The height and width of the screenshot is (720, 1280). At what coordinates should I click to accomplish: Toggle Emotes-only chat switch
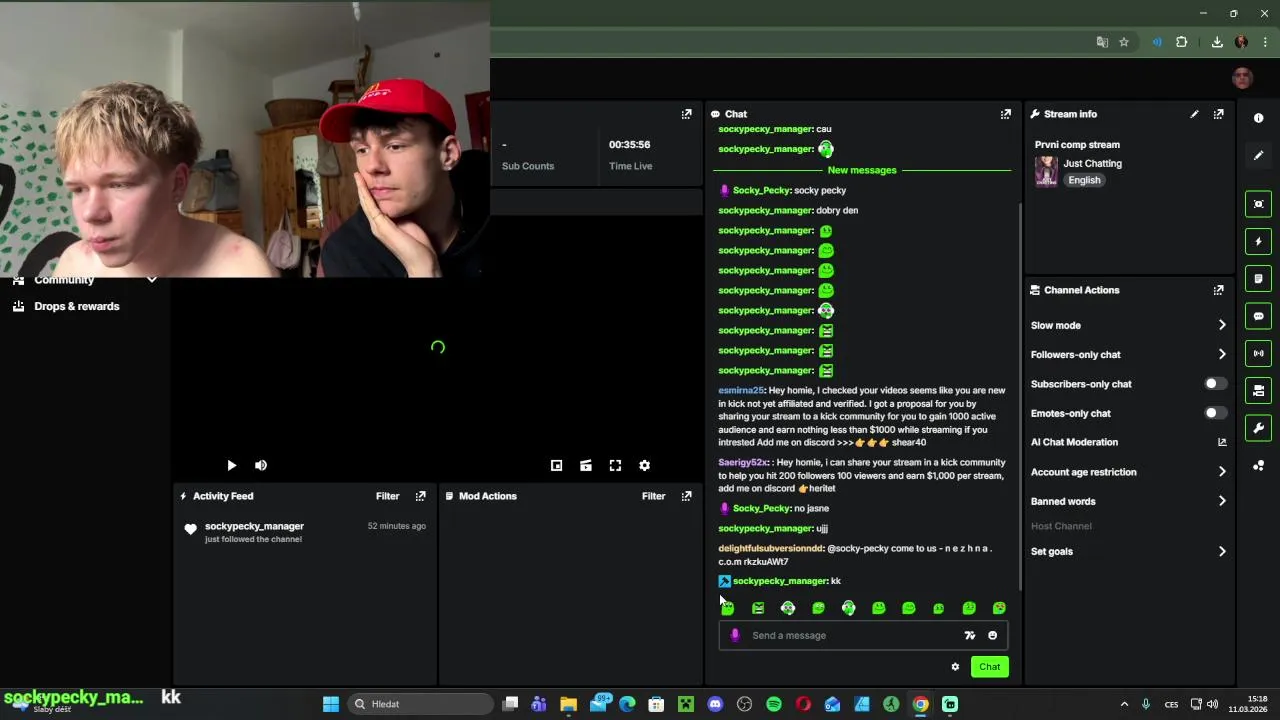click(x=1215, y=413)
